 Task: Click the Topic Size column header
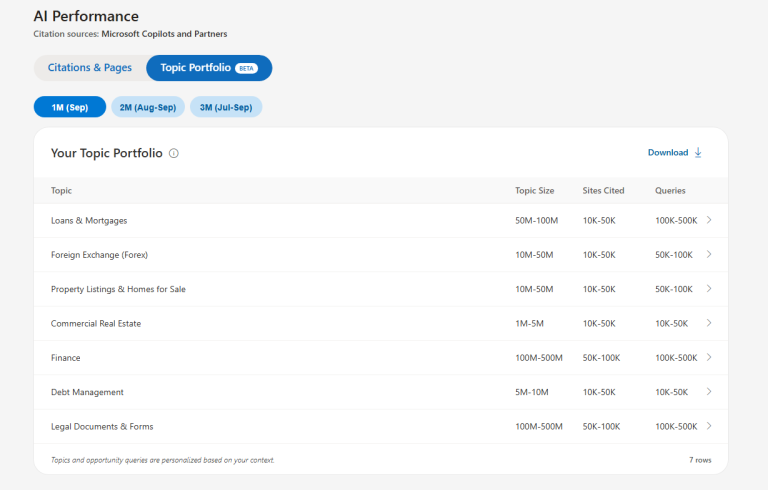click(x=534, y=191)
